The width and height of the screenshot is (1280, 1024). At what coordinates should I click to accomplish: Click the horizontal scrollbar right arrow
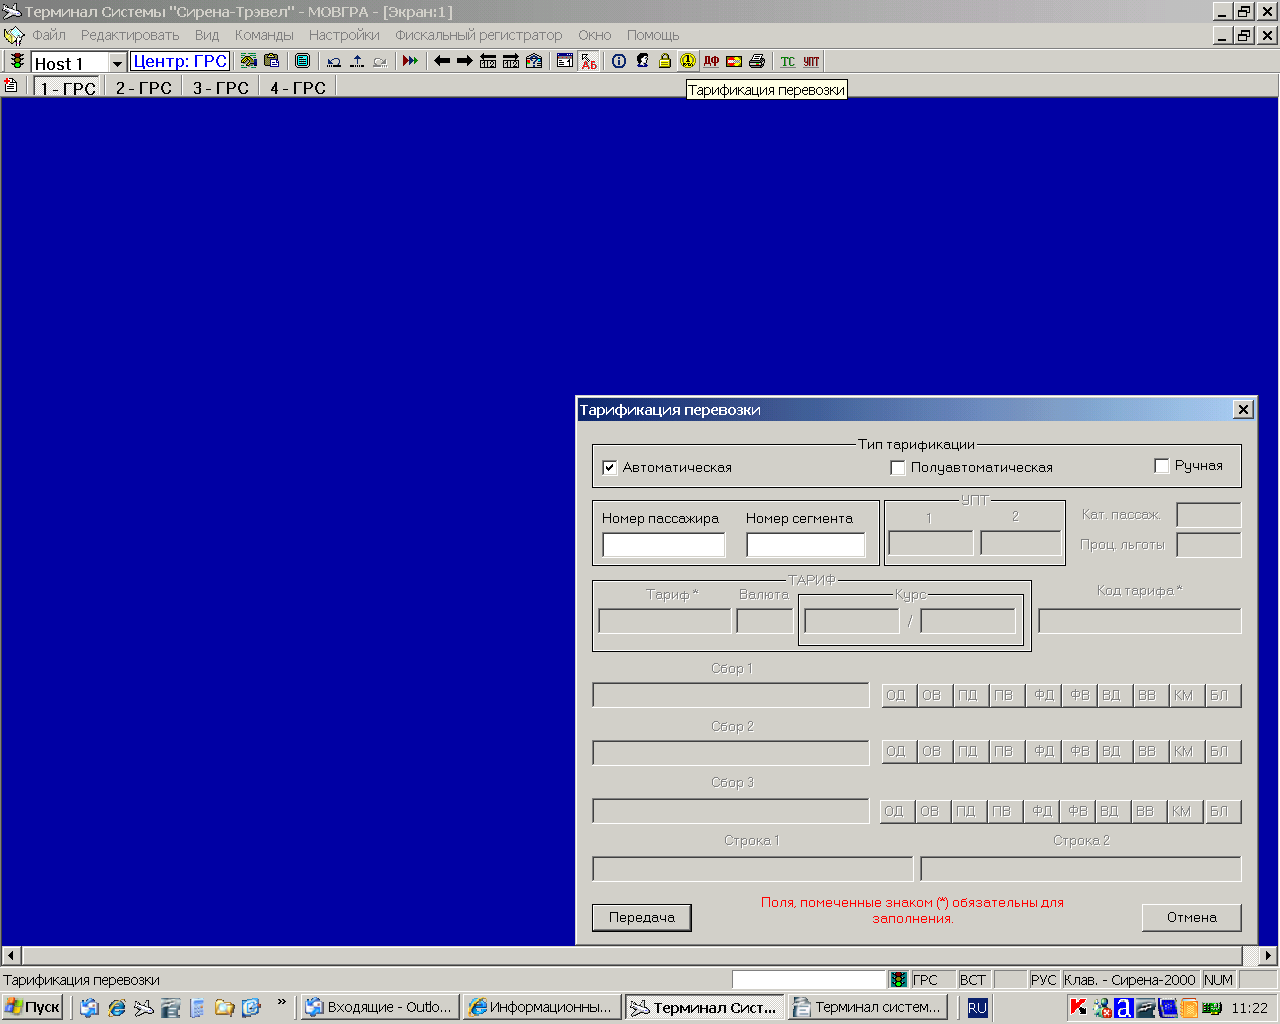coord(1268,955)
